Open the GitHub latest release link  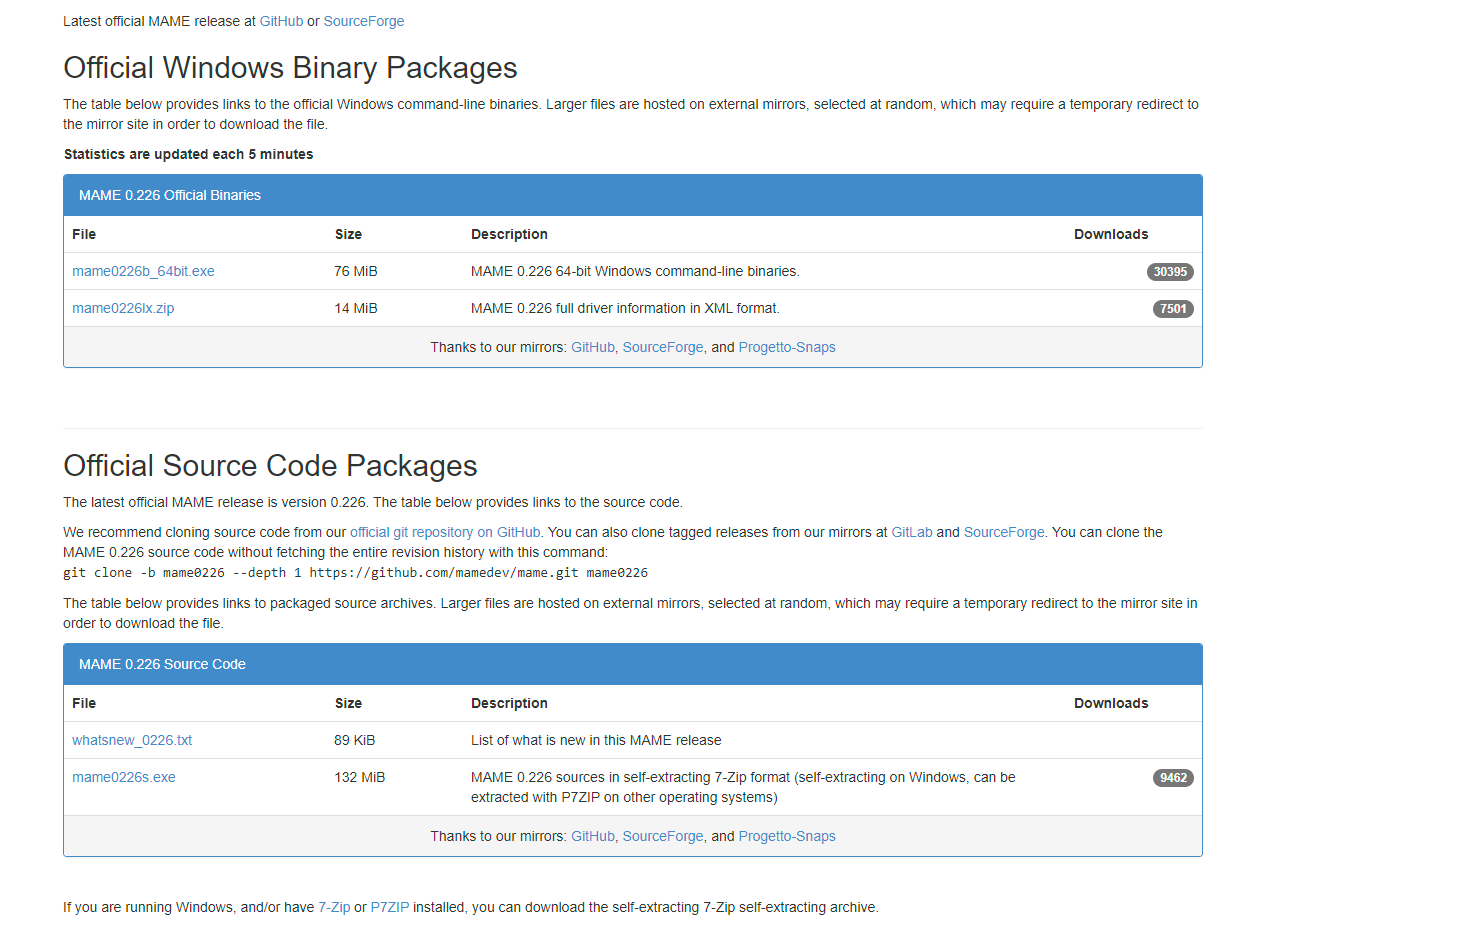click(281, 21)
